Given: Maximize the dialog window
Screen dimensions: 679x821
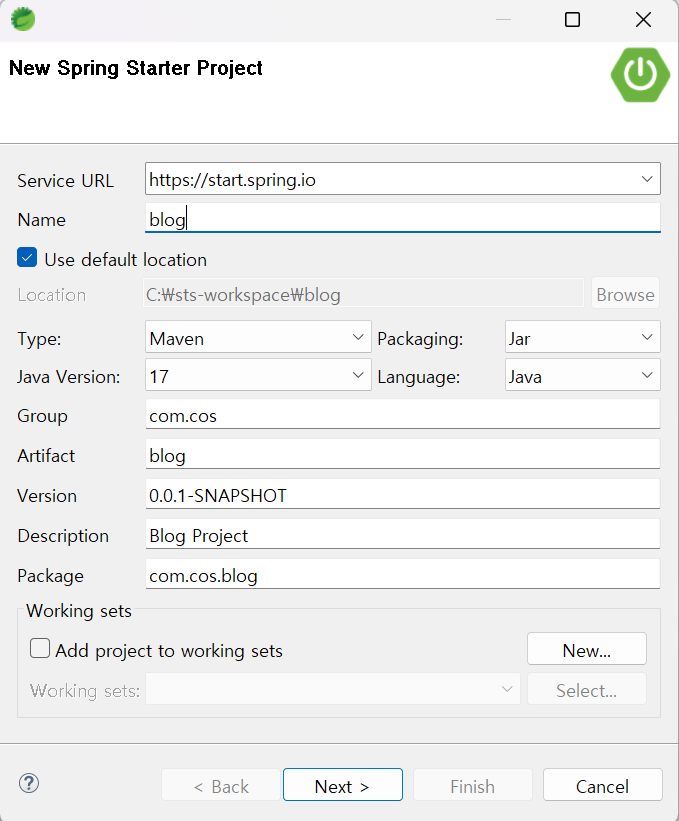Looking at the screenshot, I should coord(572,20).
